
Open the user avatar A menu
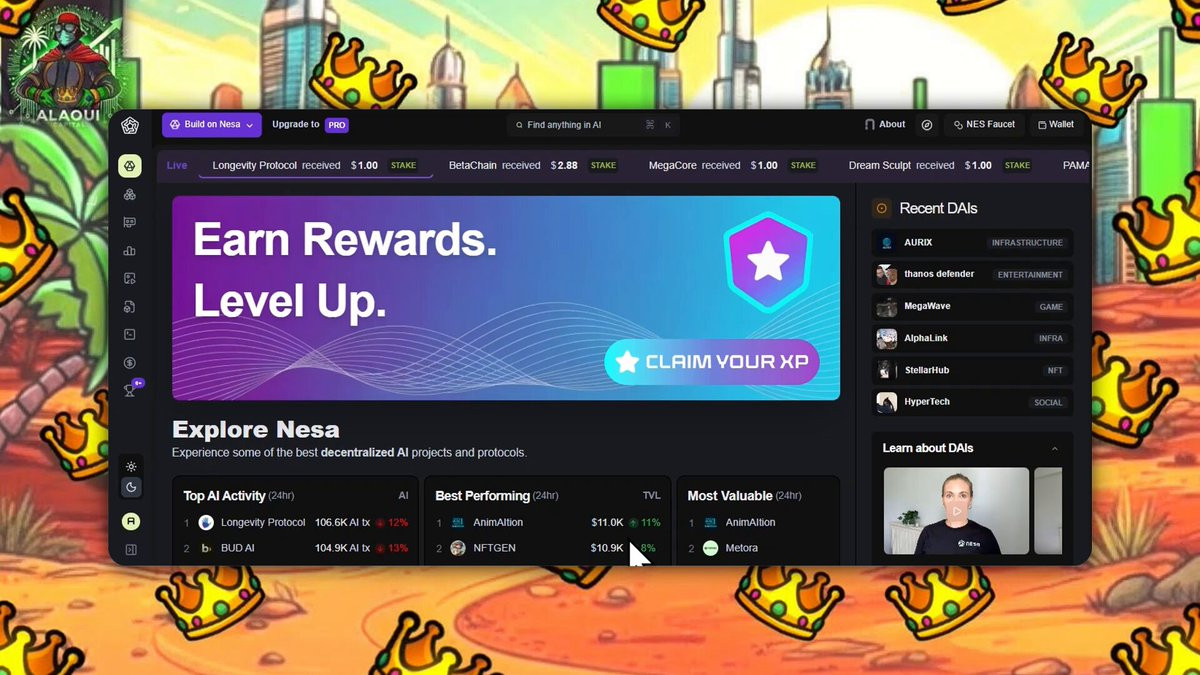coord(131,521)
